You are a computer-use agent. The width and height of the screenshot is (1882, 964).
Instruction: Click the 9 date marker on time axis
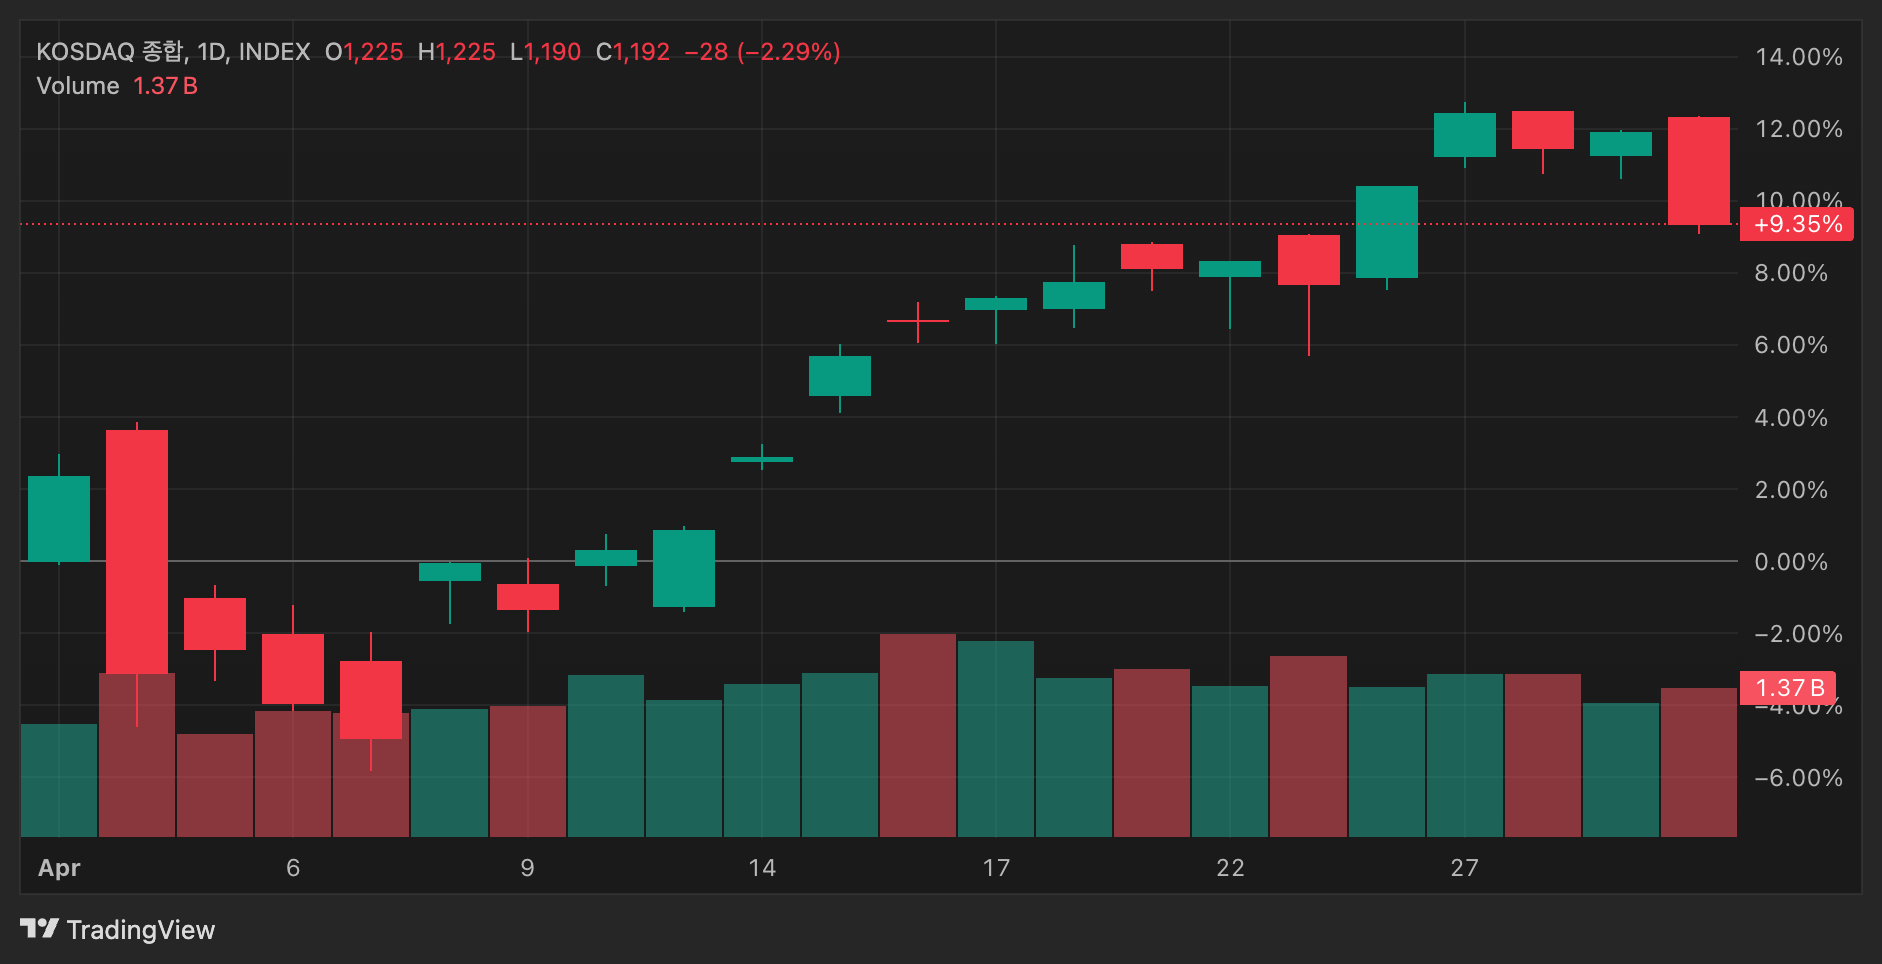pos(528,868)
